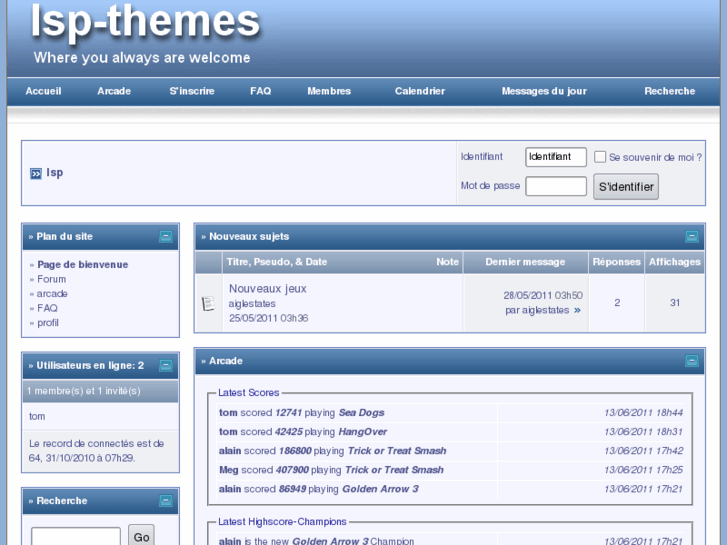Tick the Se souvenir de moi checkbox
This screenshot has width=727, height=545.
point(599,157)
